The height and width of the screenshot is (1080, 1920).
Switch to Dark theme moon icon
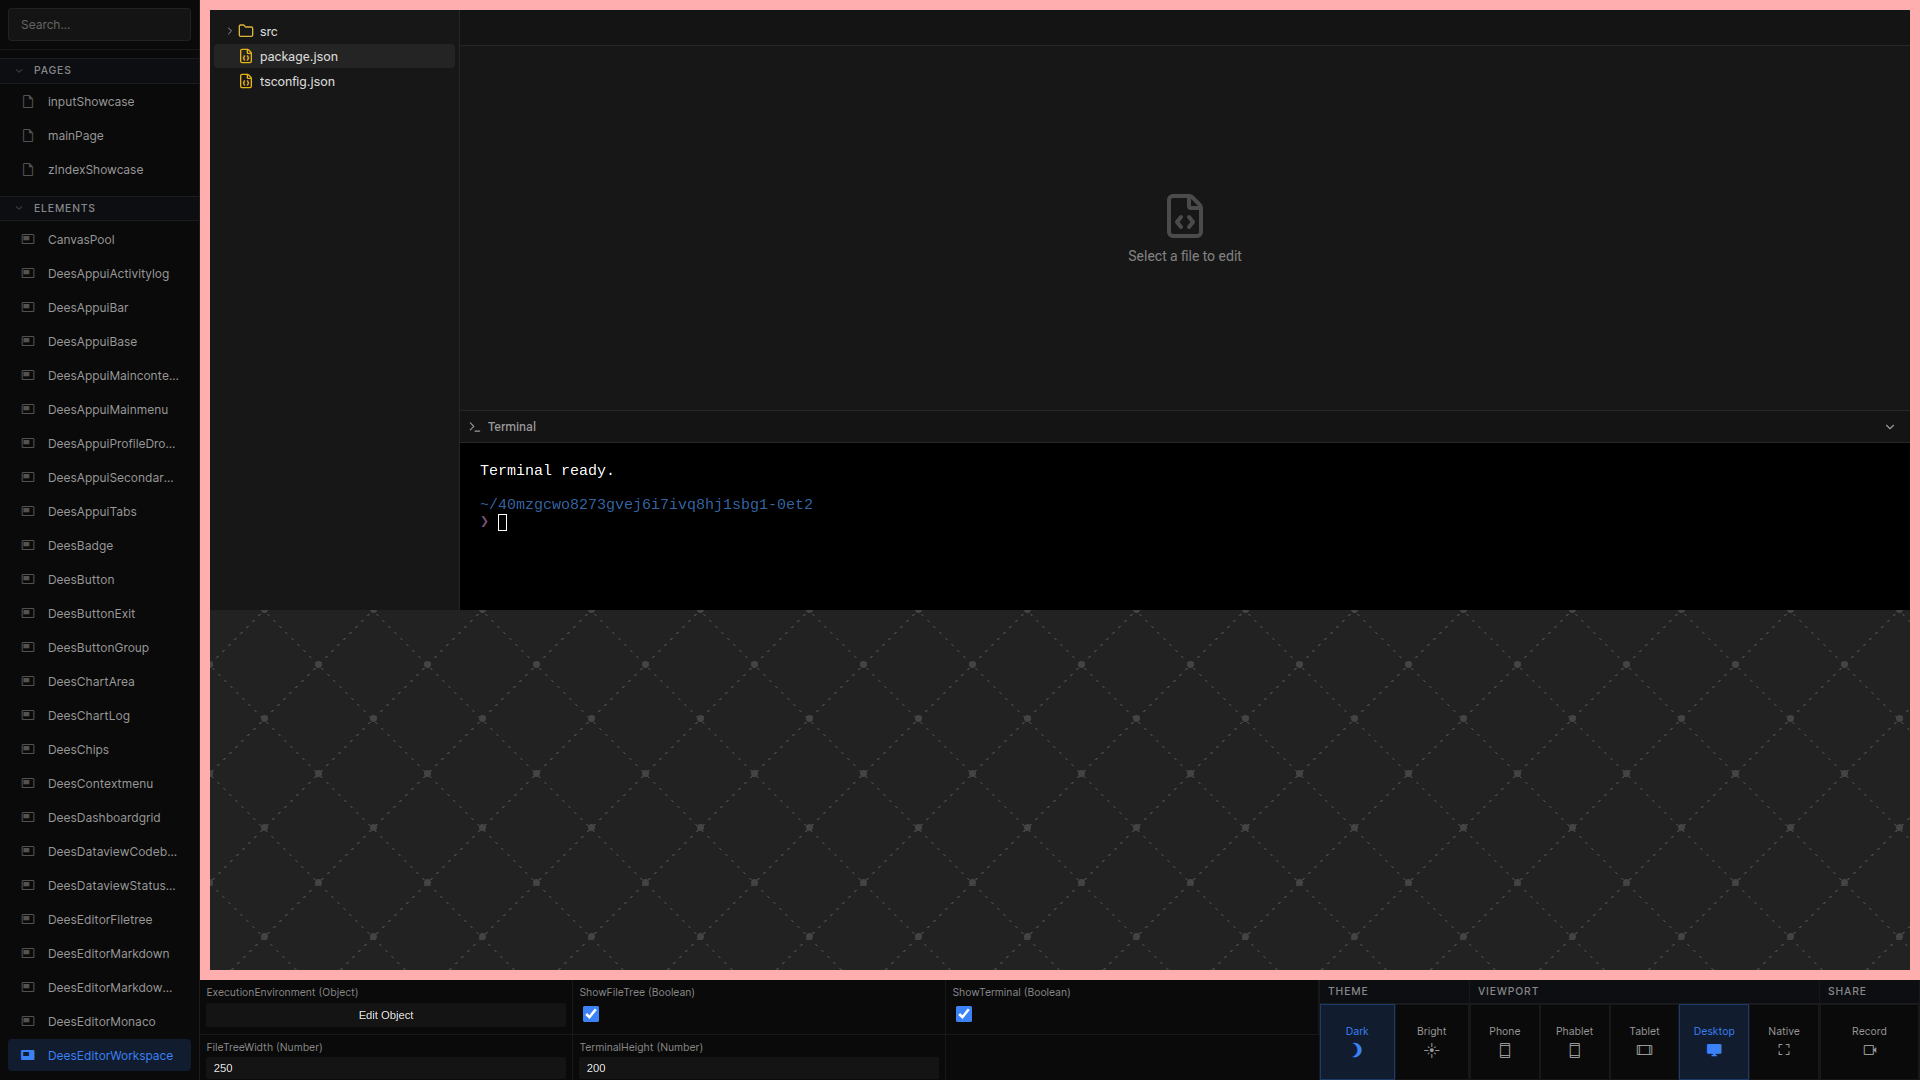click(x=1356, y=1050)
